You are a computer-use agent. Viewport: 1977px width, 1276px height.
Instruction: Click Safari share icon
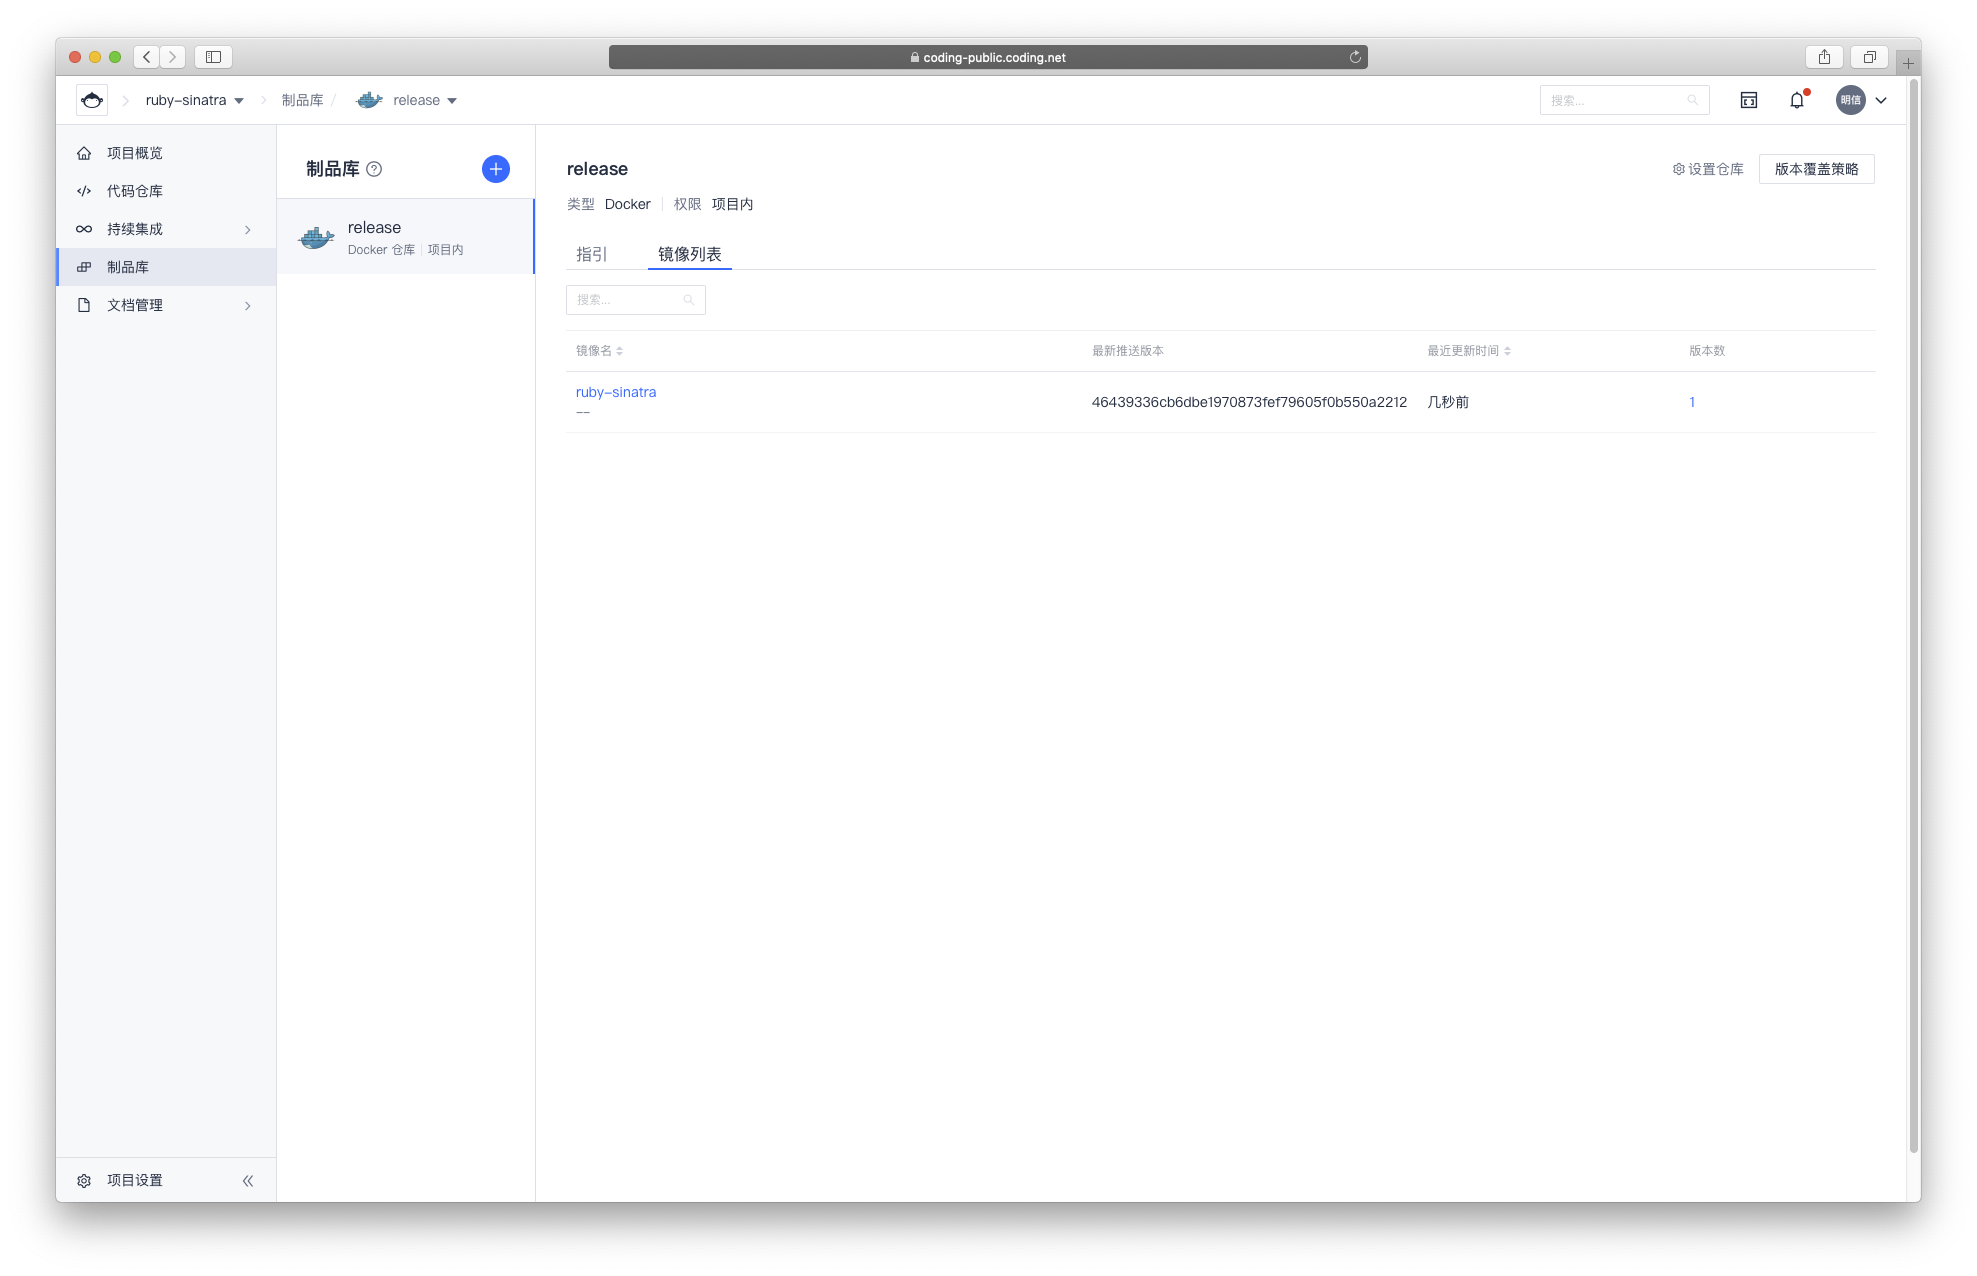point(1824,57)
